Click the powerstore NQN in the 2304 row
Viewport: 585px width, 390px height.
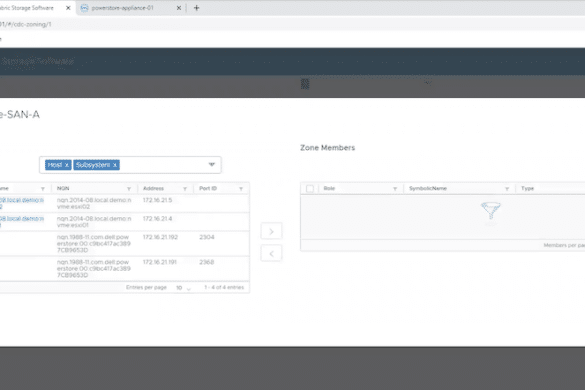click(x=94, y=243)
